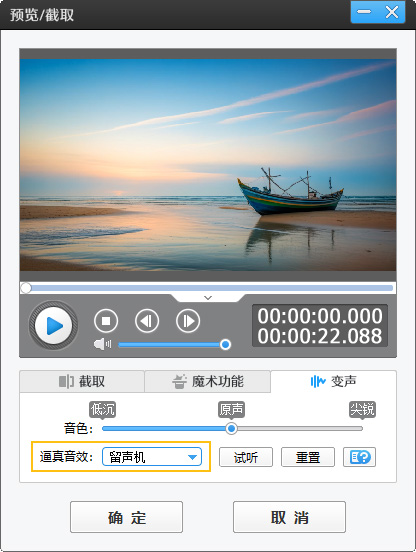Confirm with the 确定 button
Image resolution: width=416 pixels, height=552 pixels.
[126, 517]
